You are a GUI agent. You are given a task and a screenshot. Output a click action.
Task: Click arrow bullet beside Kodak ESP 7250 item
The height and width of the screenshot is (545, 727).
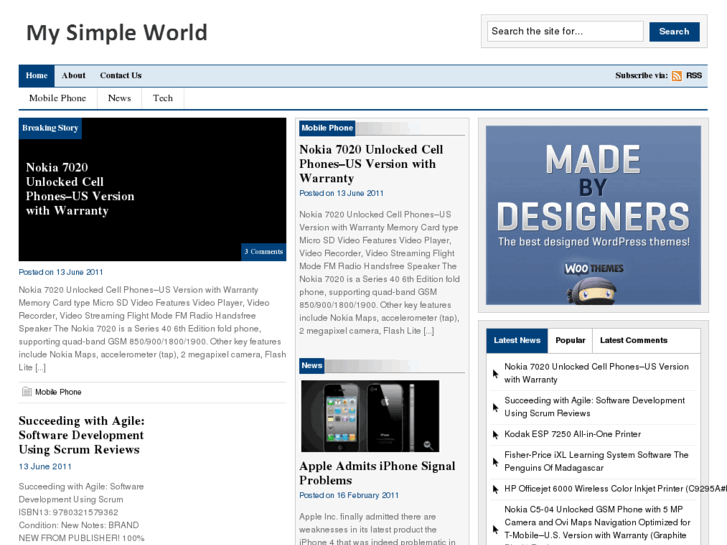click(x=495, y=435)
